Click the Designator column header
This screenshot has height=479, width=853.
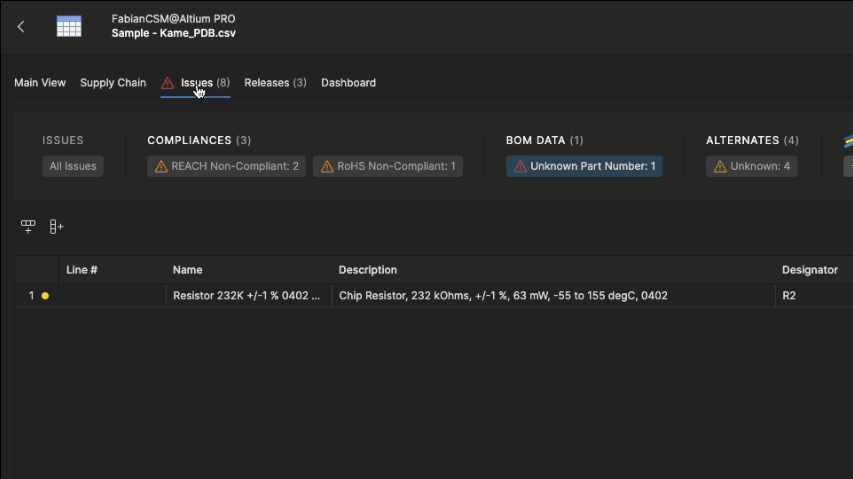809,270
